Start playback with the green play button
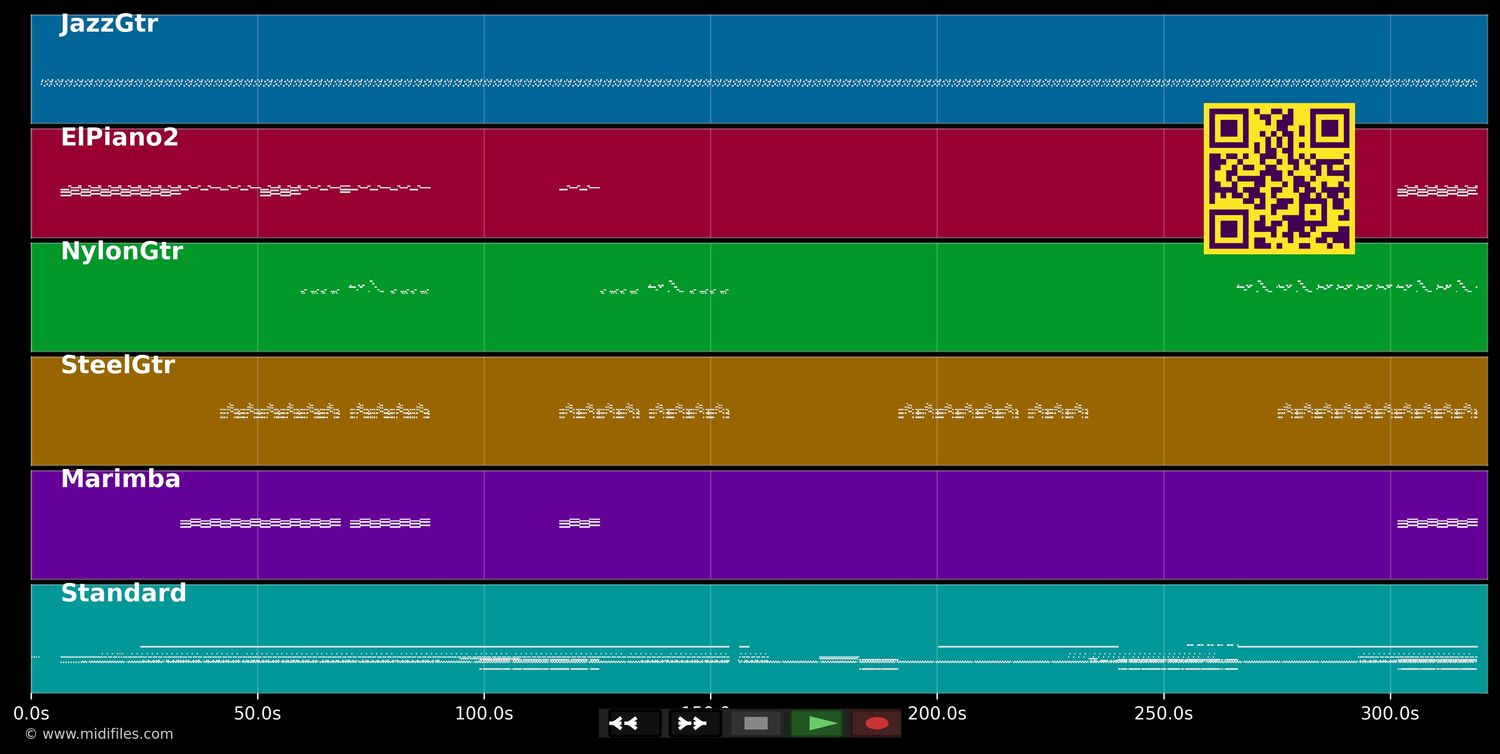This screenshot has width=1500, height=754. [816, 723]
